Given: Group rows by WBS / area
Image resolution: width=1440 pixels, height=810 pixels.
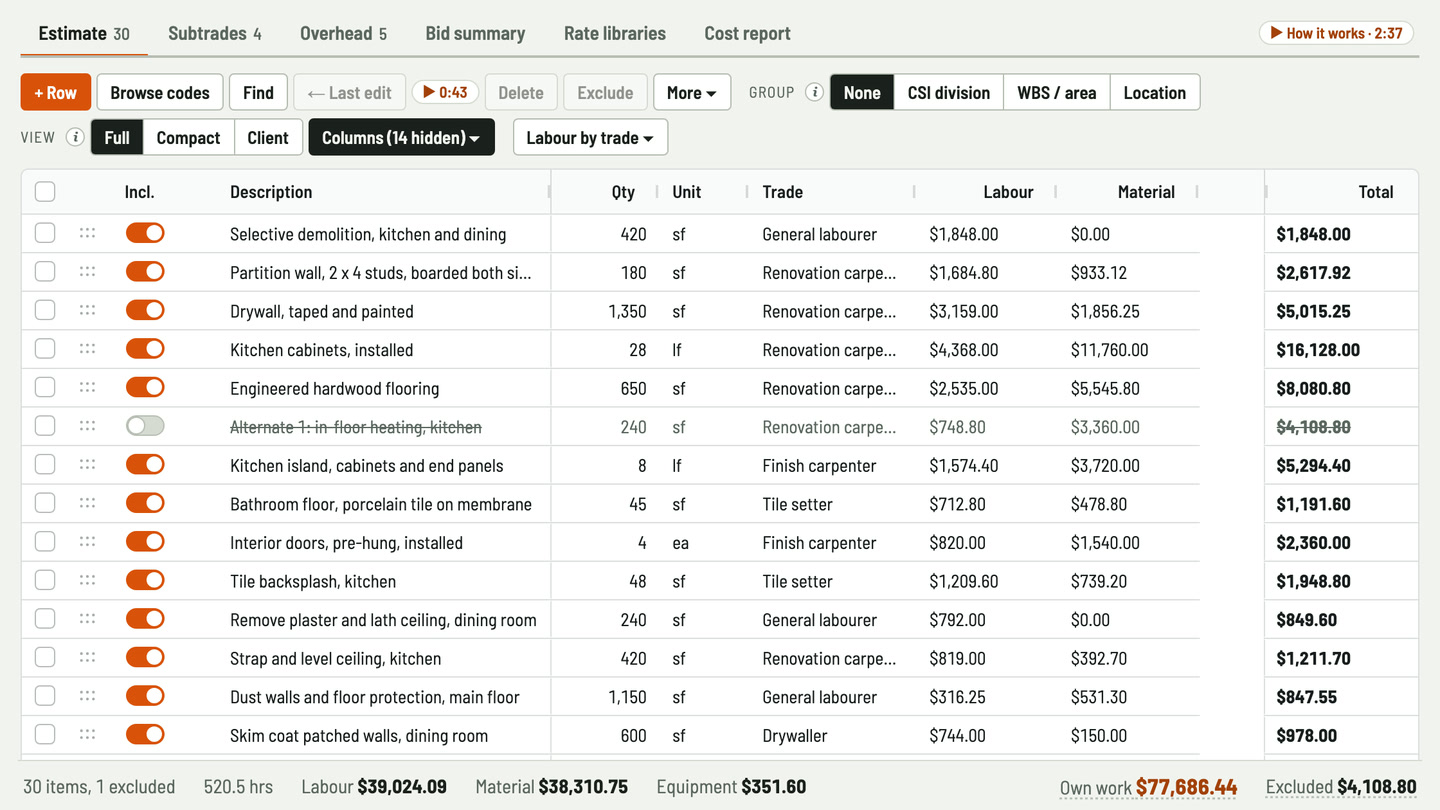Looking at the screenshot, I should coord(1057,92).
